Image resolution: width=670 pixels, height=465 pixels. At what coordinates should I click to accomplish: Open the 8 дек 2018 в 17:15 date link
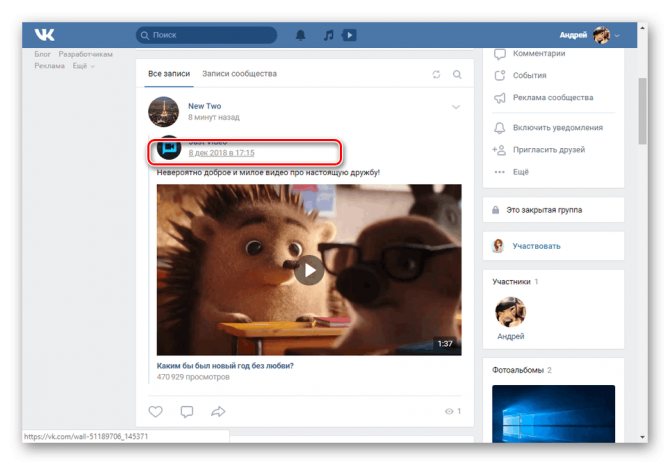221,153
